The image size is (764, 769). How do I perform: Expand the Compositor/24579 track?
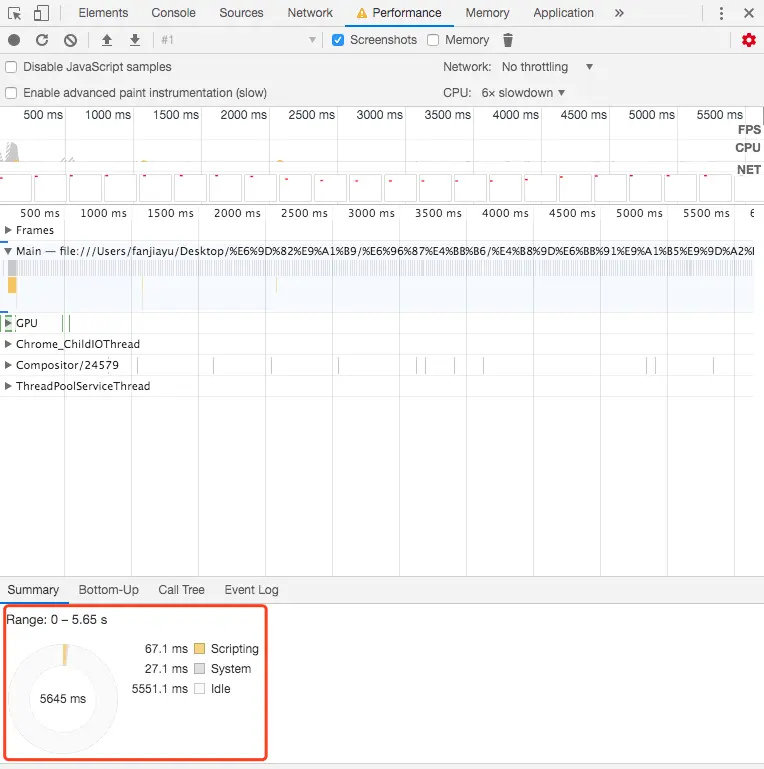pyautogui.click(x=8, y=365)
